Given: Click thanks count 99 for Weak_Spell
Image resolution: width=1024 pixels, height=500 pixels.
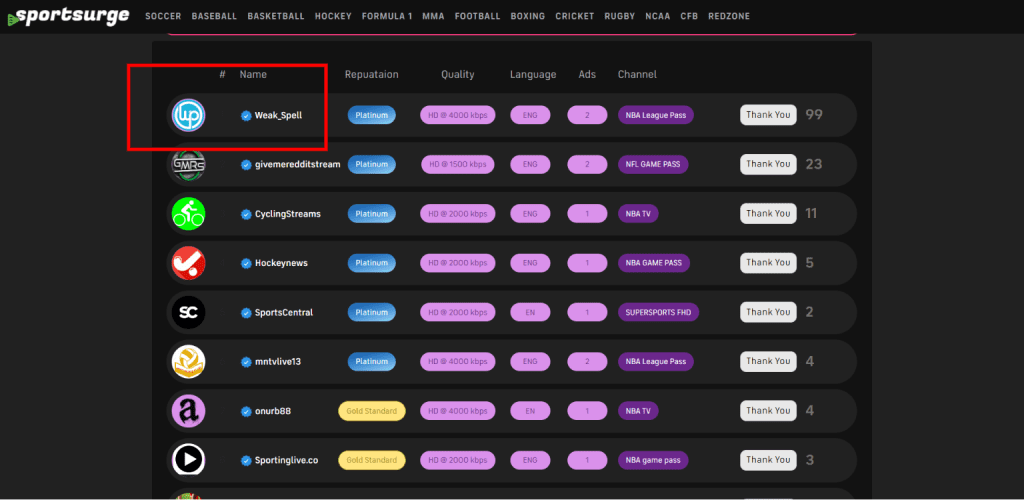Looking at the screenshot, I should (x=814, y=115).
